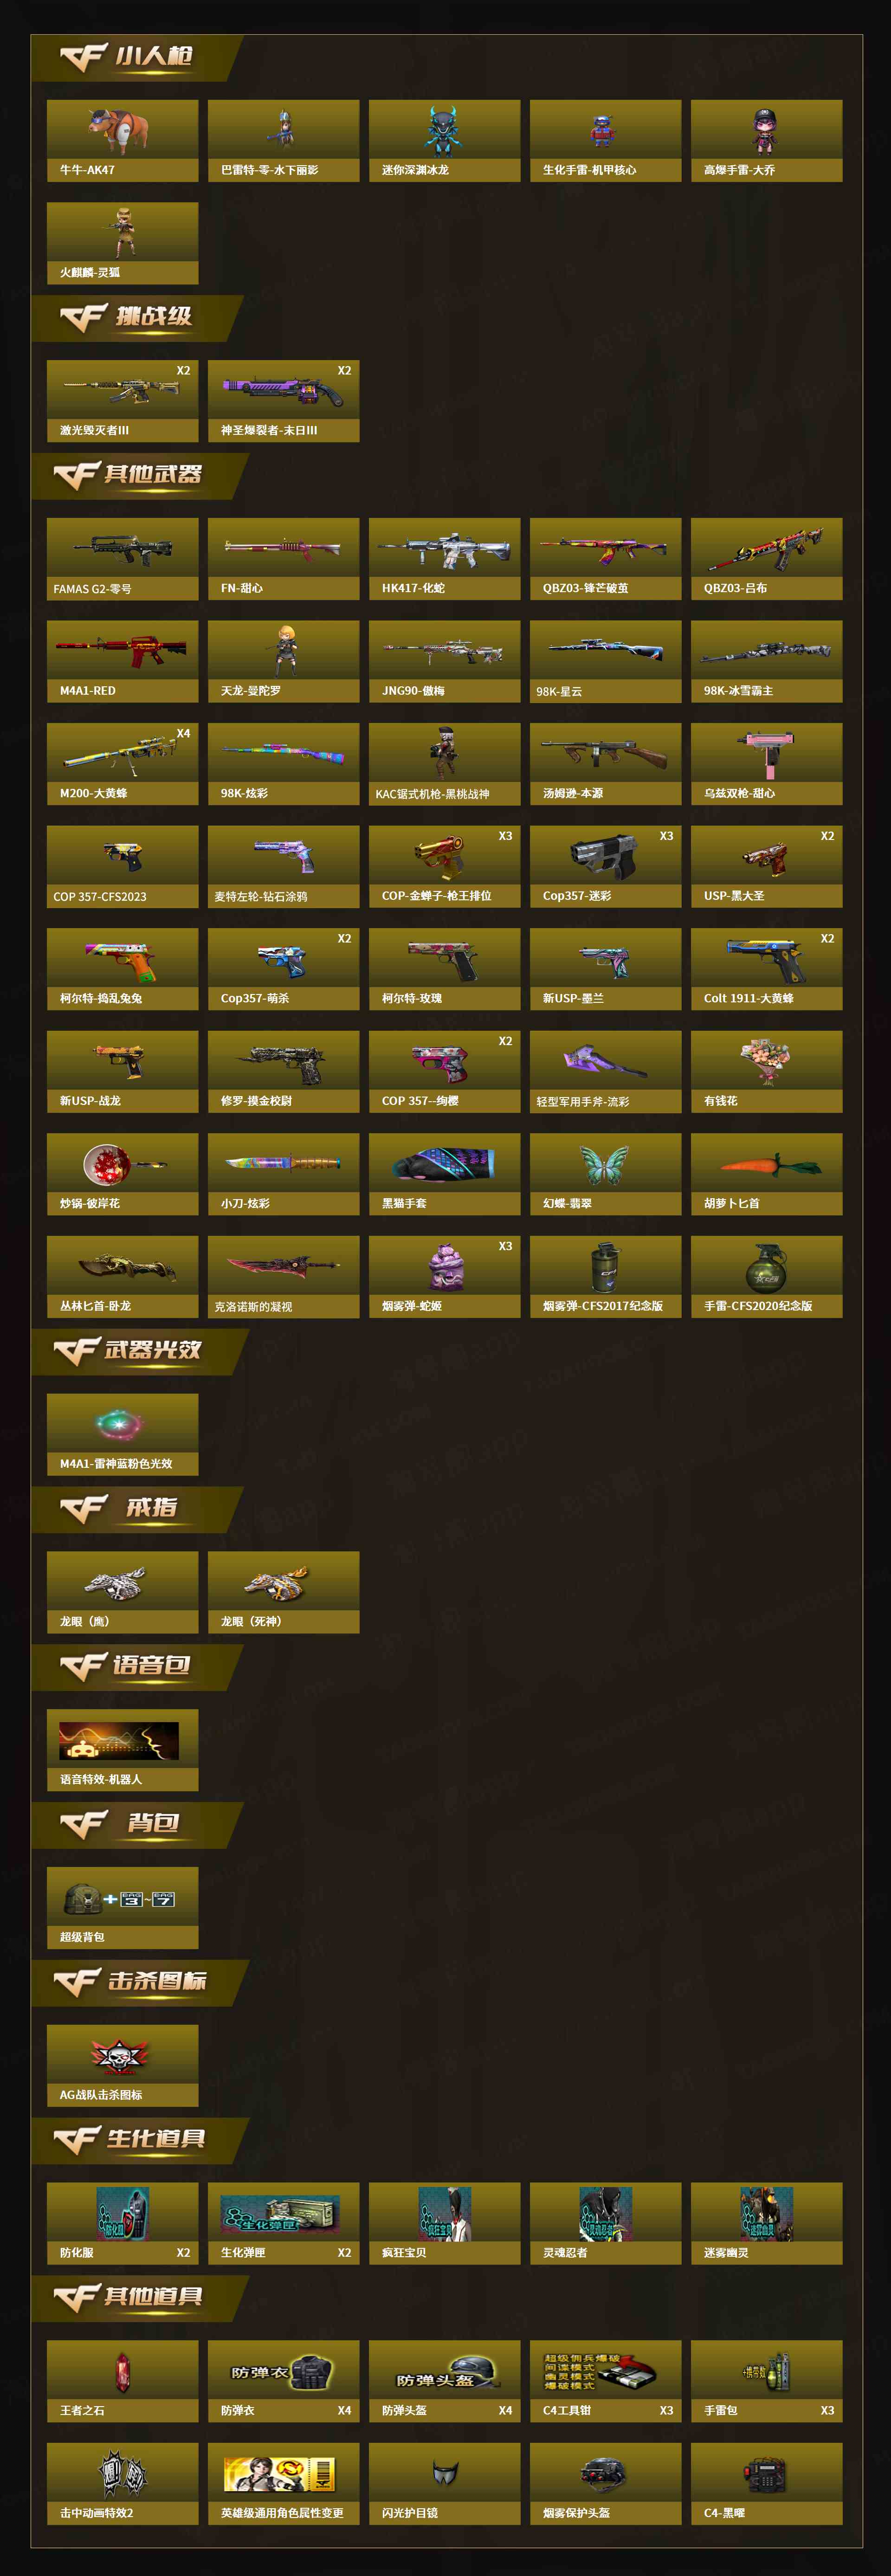Click the 幻蝶-翡翠 butterfly item

pos(605,1174)
